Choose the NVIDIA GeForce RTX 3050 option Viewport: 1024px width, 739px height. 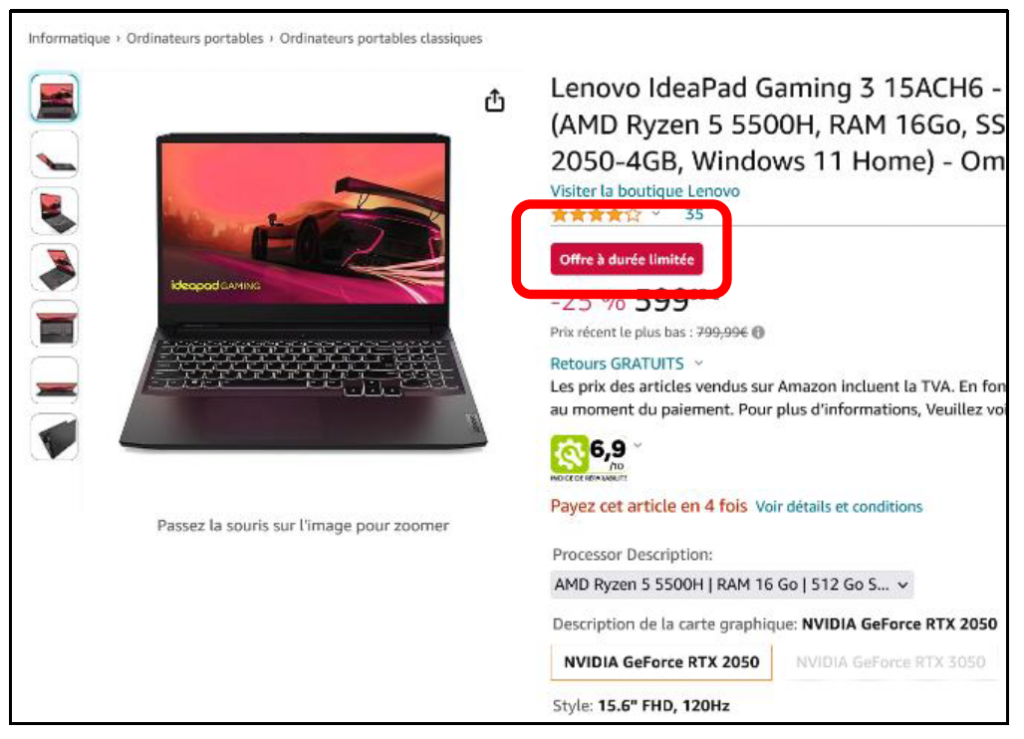click(x=890, y=662)
